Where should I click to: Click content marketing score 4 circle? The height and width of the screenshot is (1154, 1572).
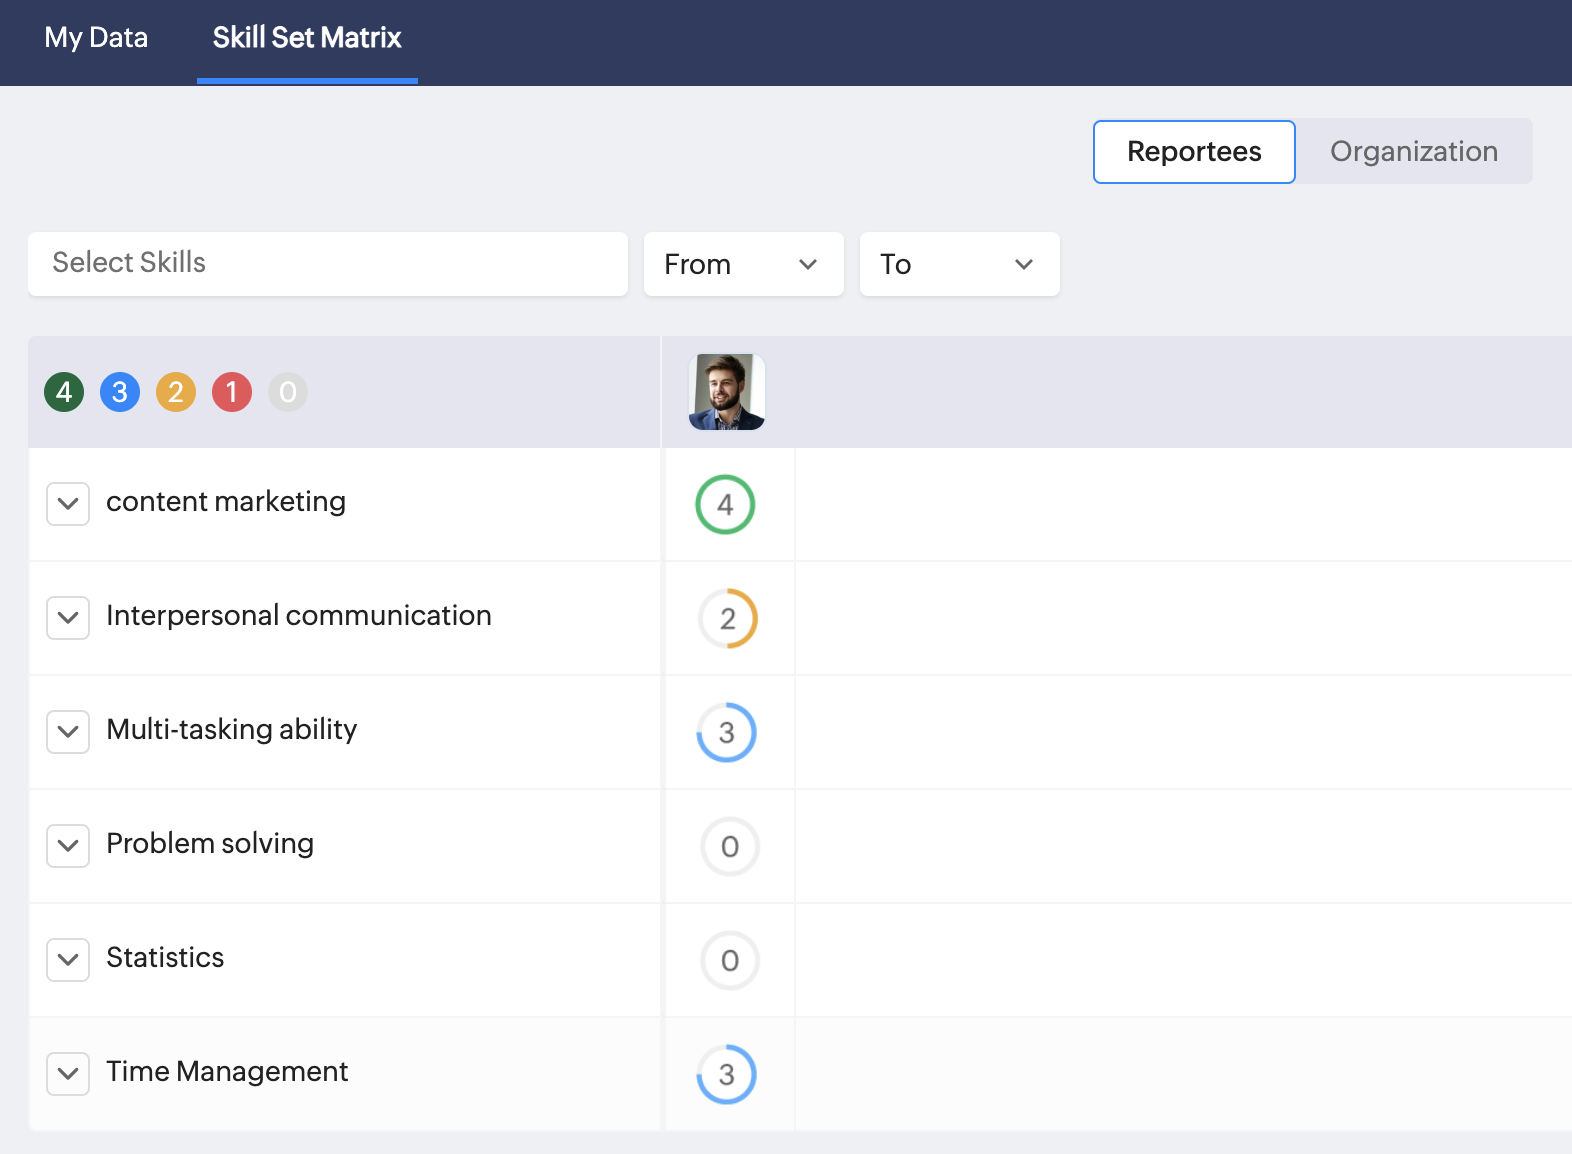coord(725,504)
